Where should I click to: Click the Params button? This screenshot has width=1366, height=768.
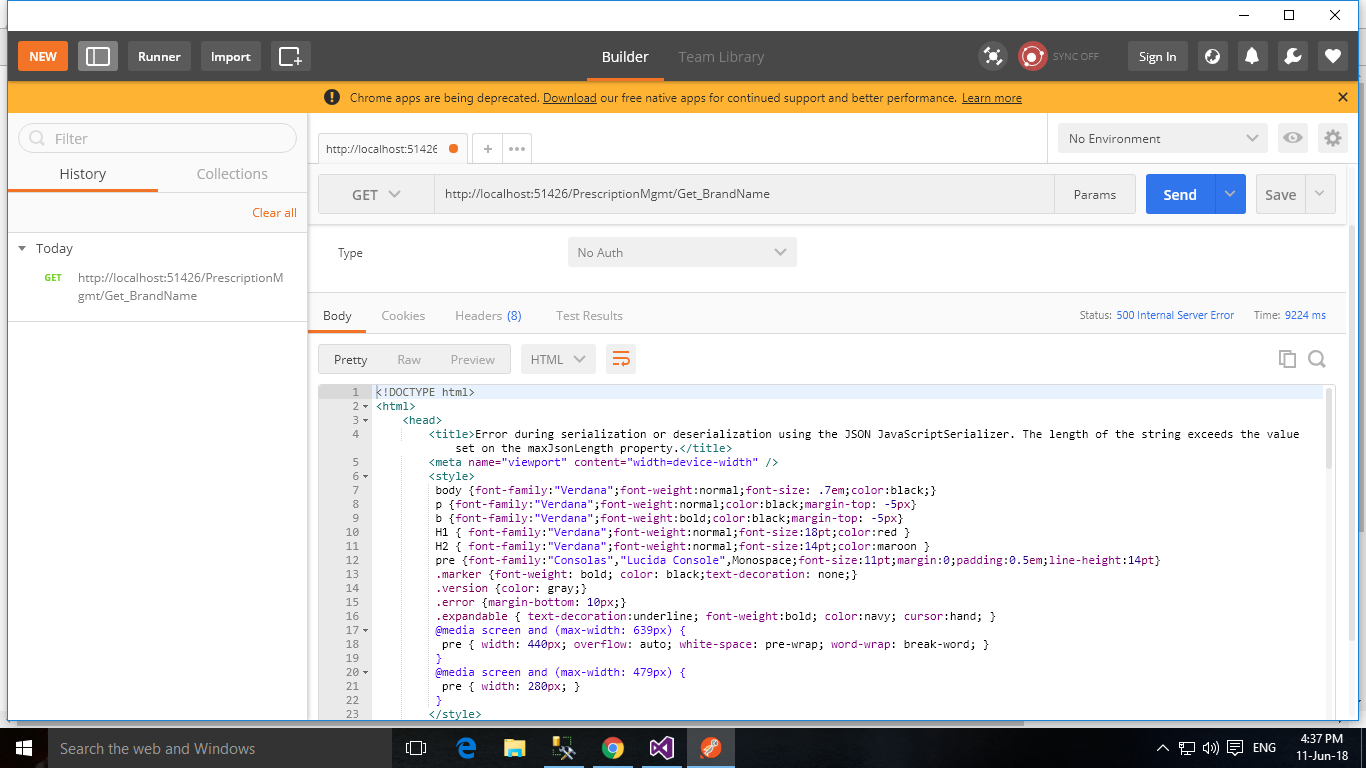coord(1095,195)
